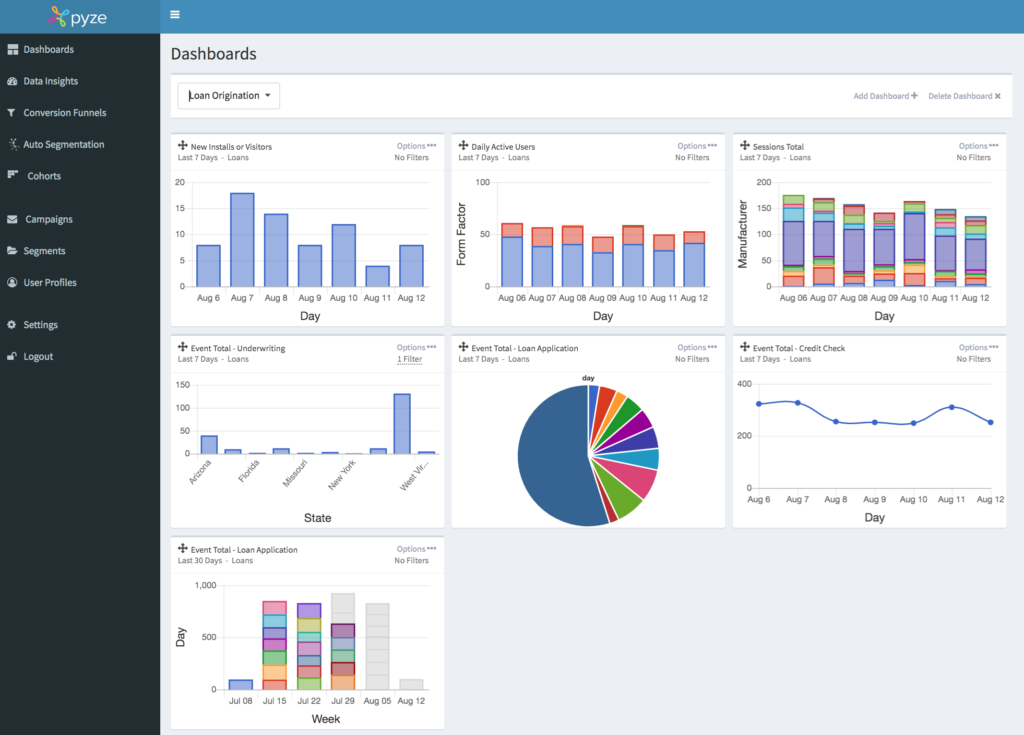Click the Delete Dashboard button
This screenshot has width=1024, height=735.
click(x=964, y=96)
